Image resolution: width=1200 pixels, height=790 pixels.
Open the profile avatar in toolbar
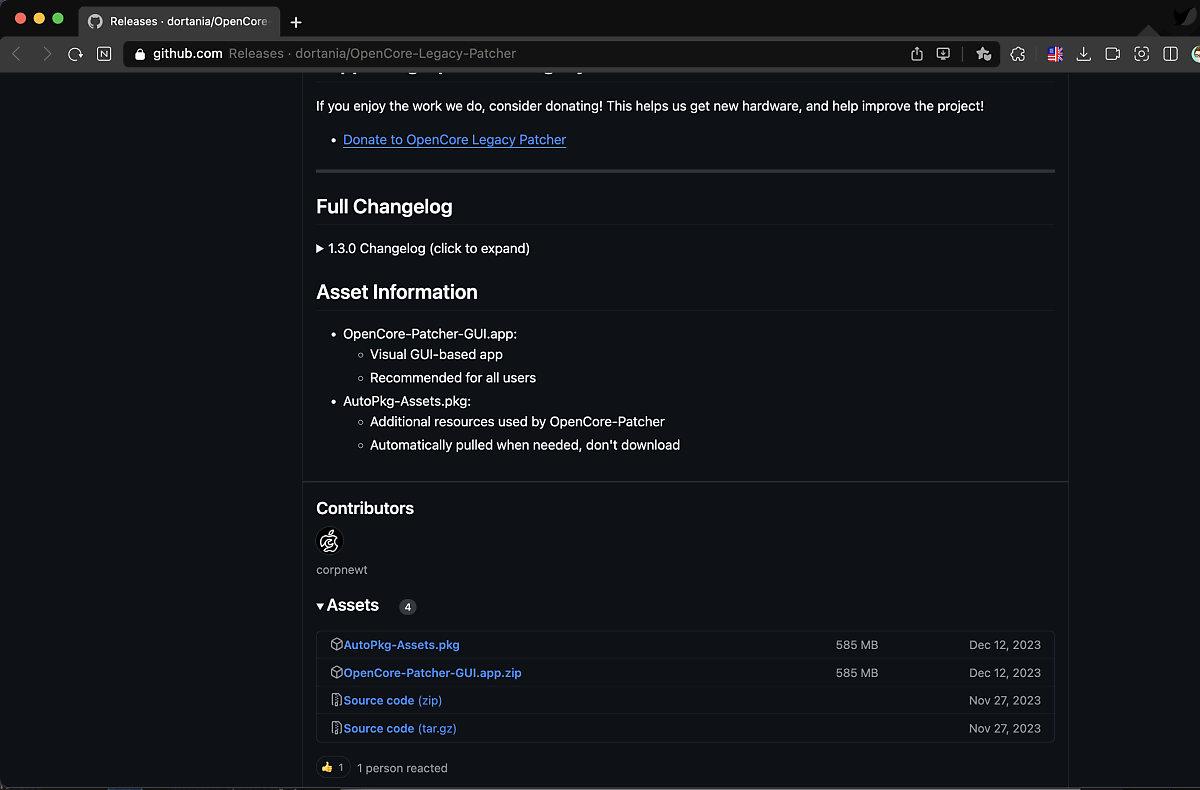pyautogui.click(x=1196, y=54)
